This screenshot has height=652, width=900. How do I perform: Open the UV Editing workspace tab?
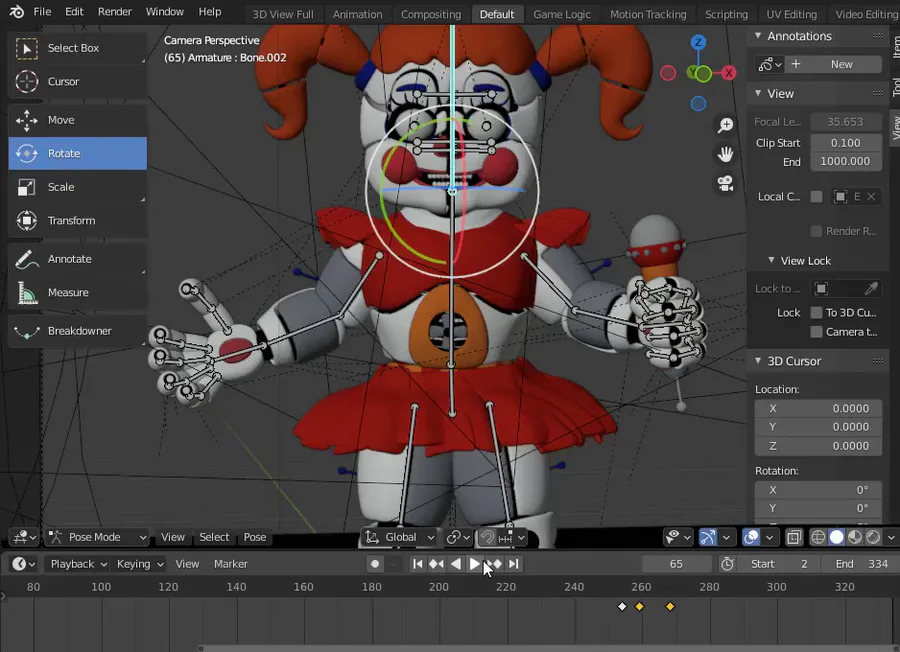coord(792,14)
